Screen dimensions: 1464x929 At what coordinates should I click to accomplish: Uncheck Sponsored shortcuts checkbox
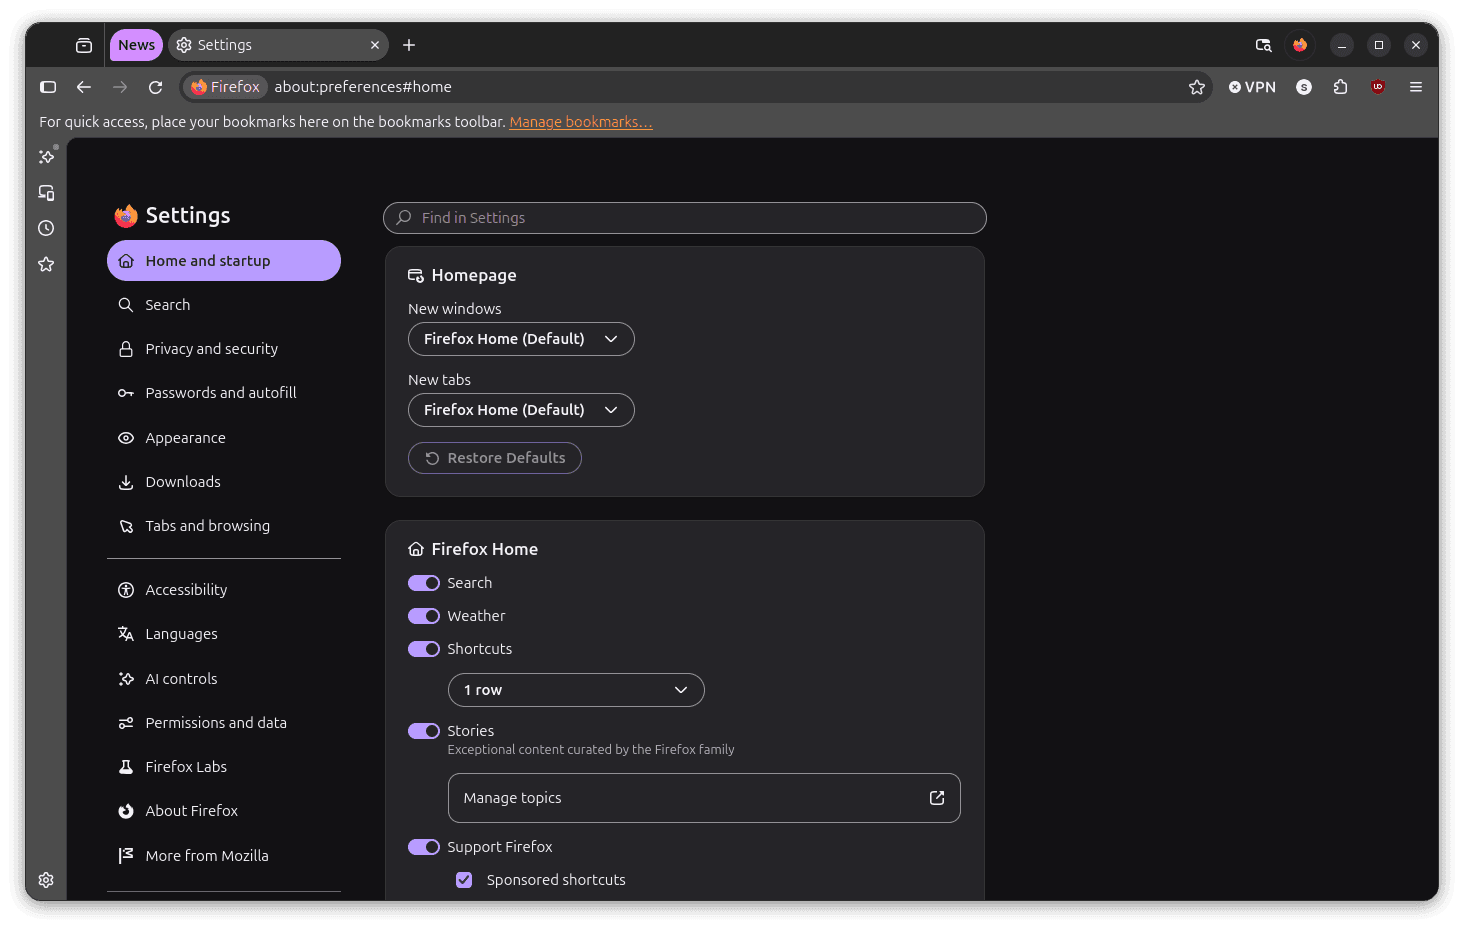(x=464, y=880)
